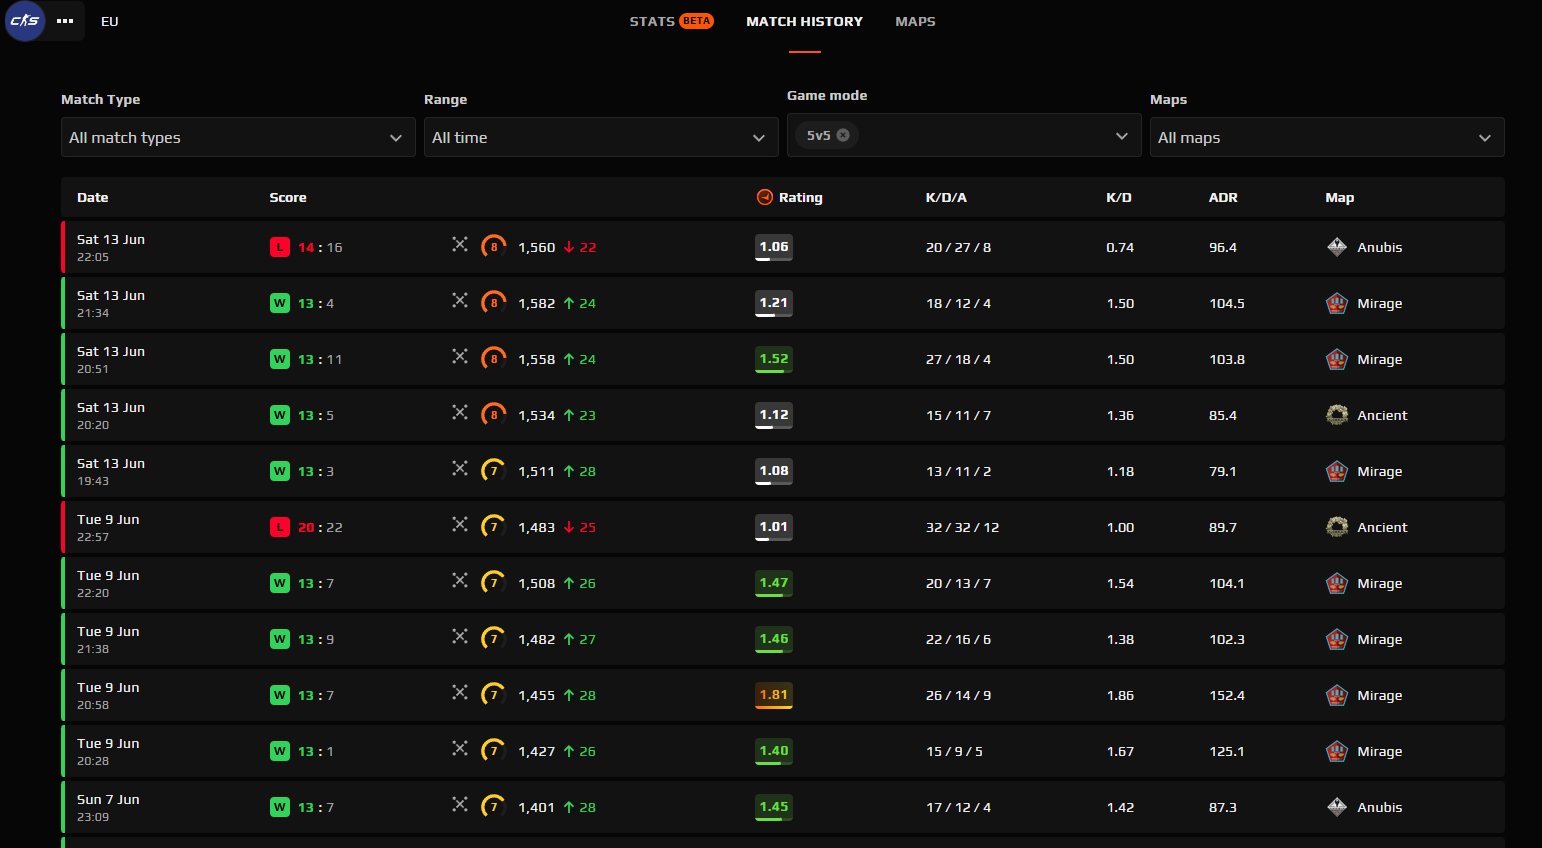The image size is (1542, 848).
Task: Click the W win badge for 13:4 match
Action: [x=280, y=303]
